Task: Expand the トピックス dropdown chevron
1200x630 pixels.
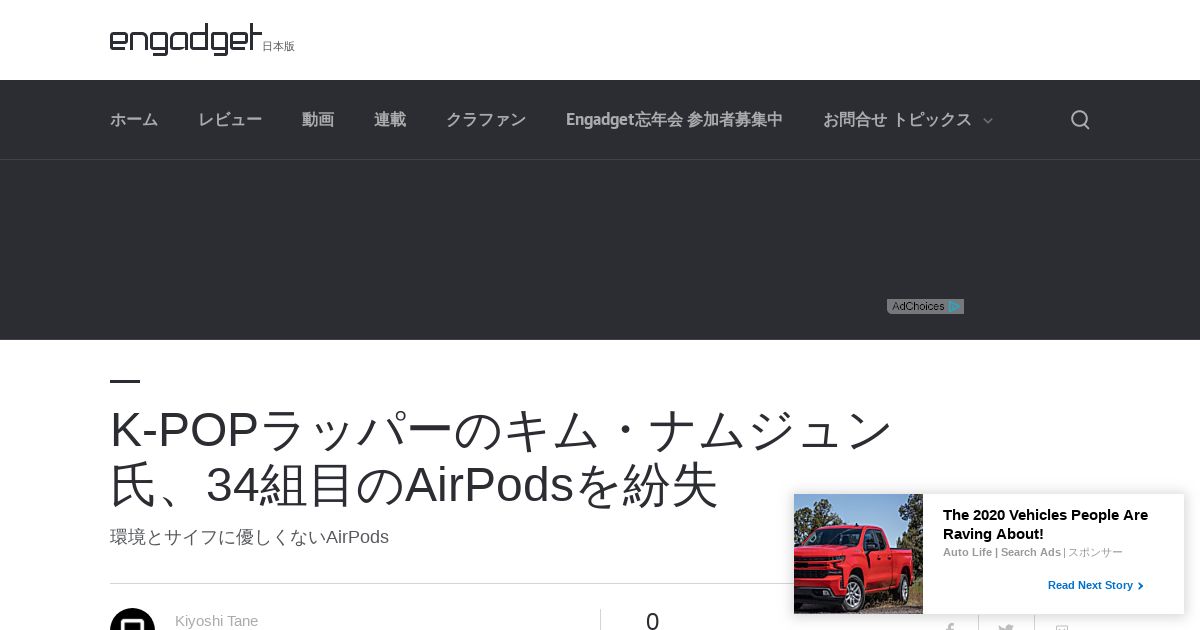Action: pos(988,121)
